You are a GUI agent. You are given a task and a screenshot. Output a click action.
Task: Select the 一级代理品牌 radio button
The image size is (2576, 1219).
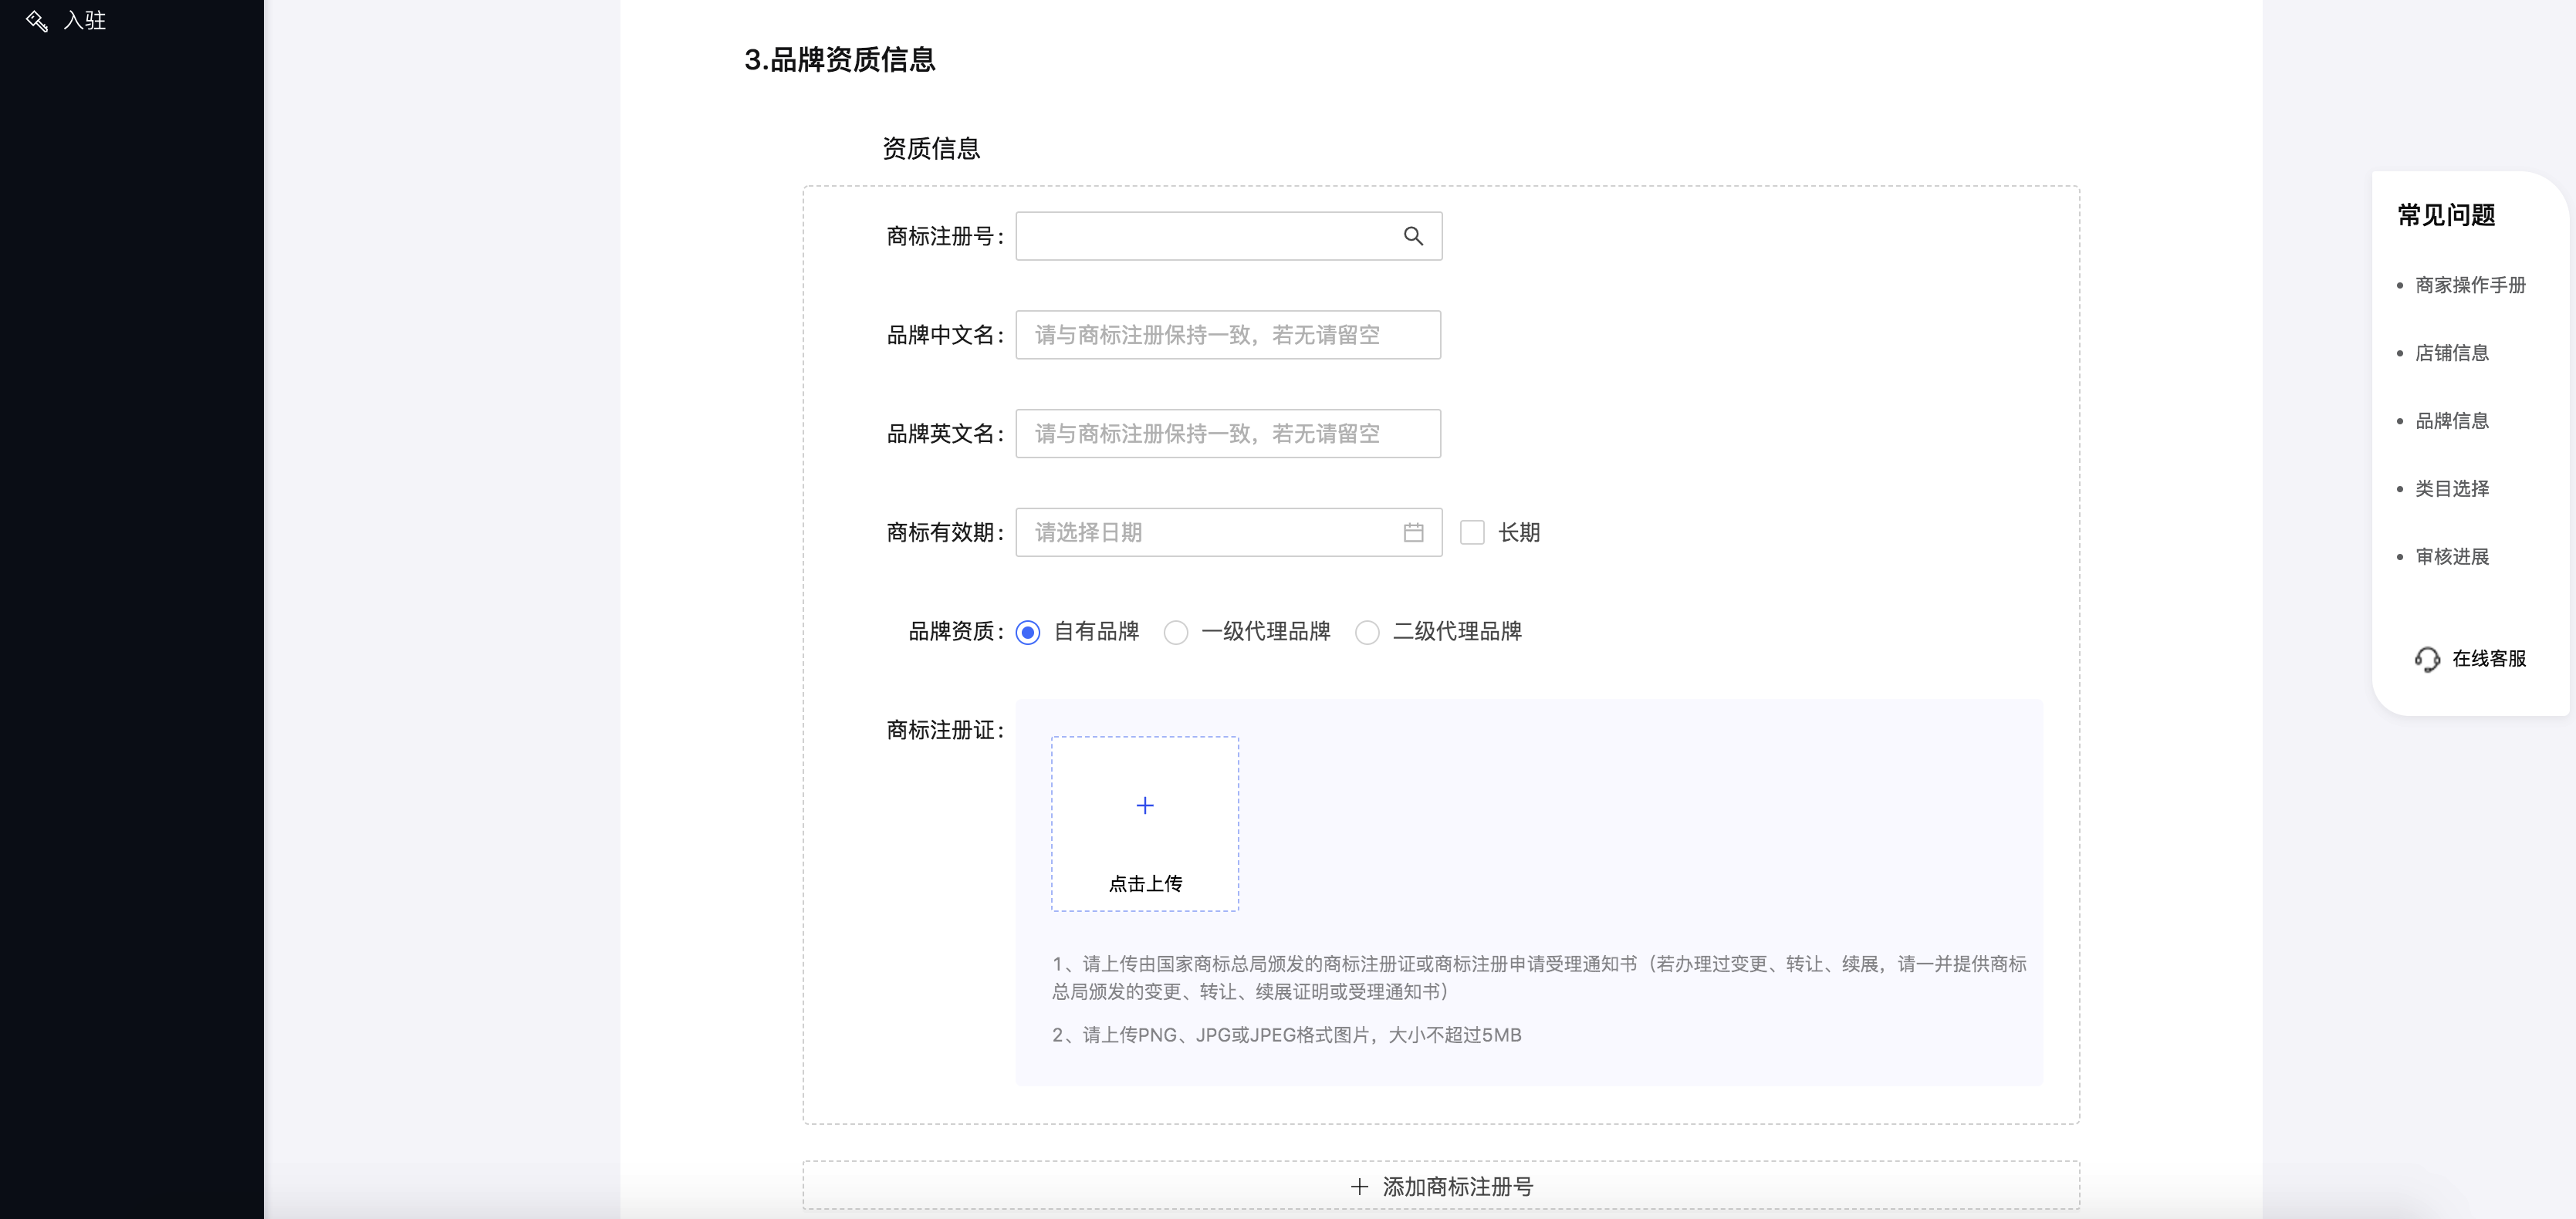[1176, 632]
